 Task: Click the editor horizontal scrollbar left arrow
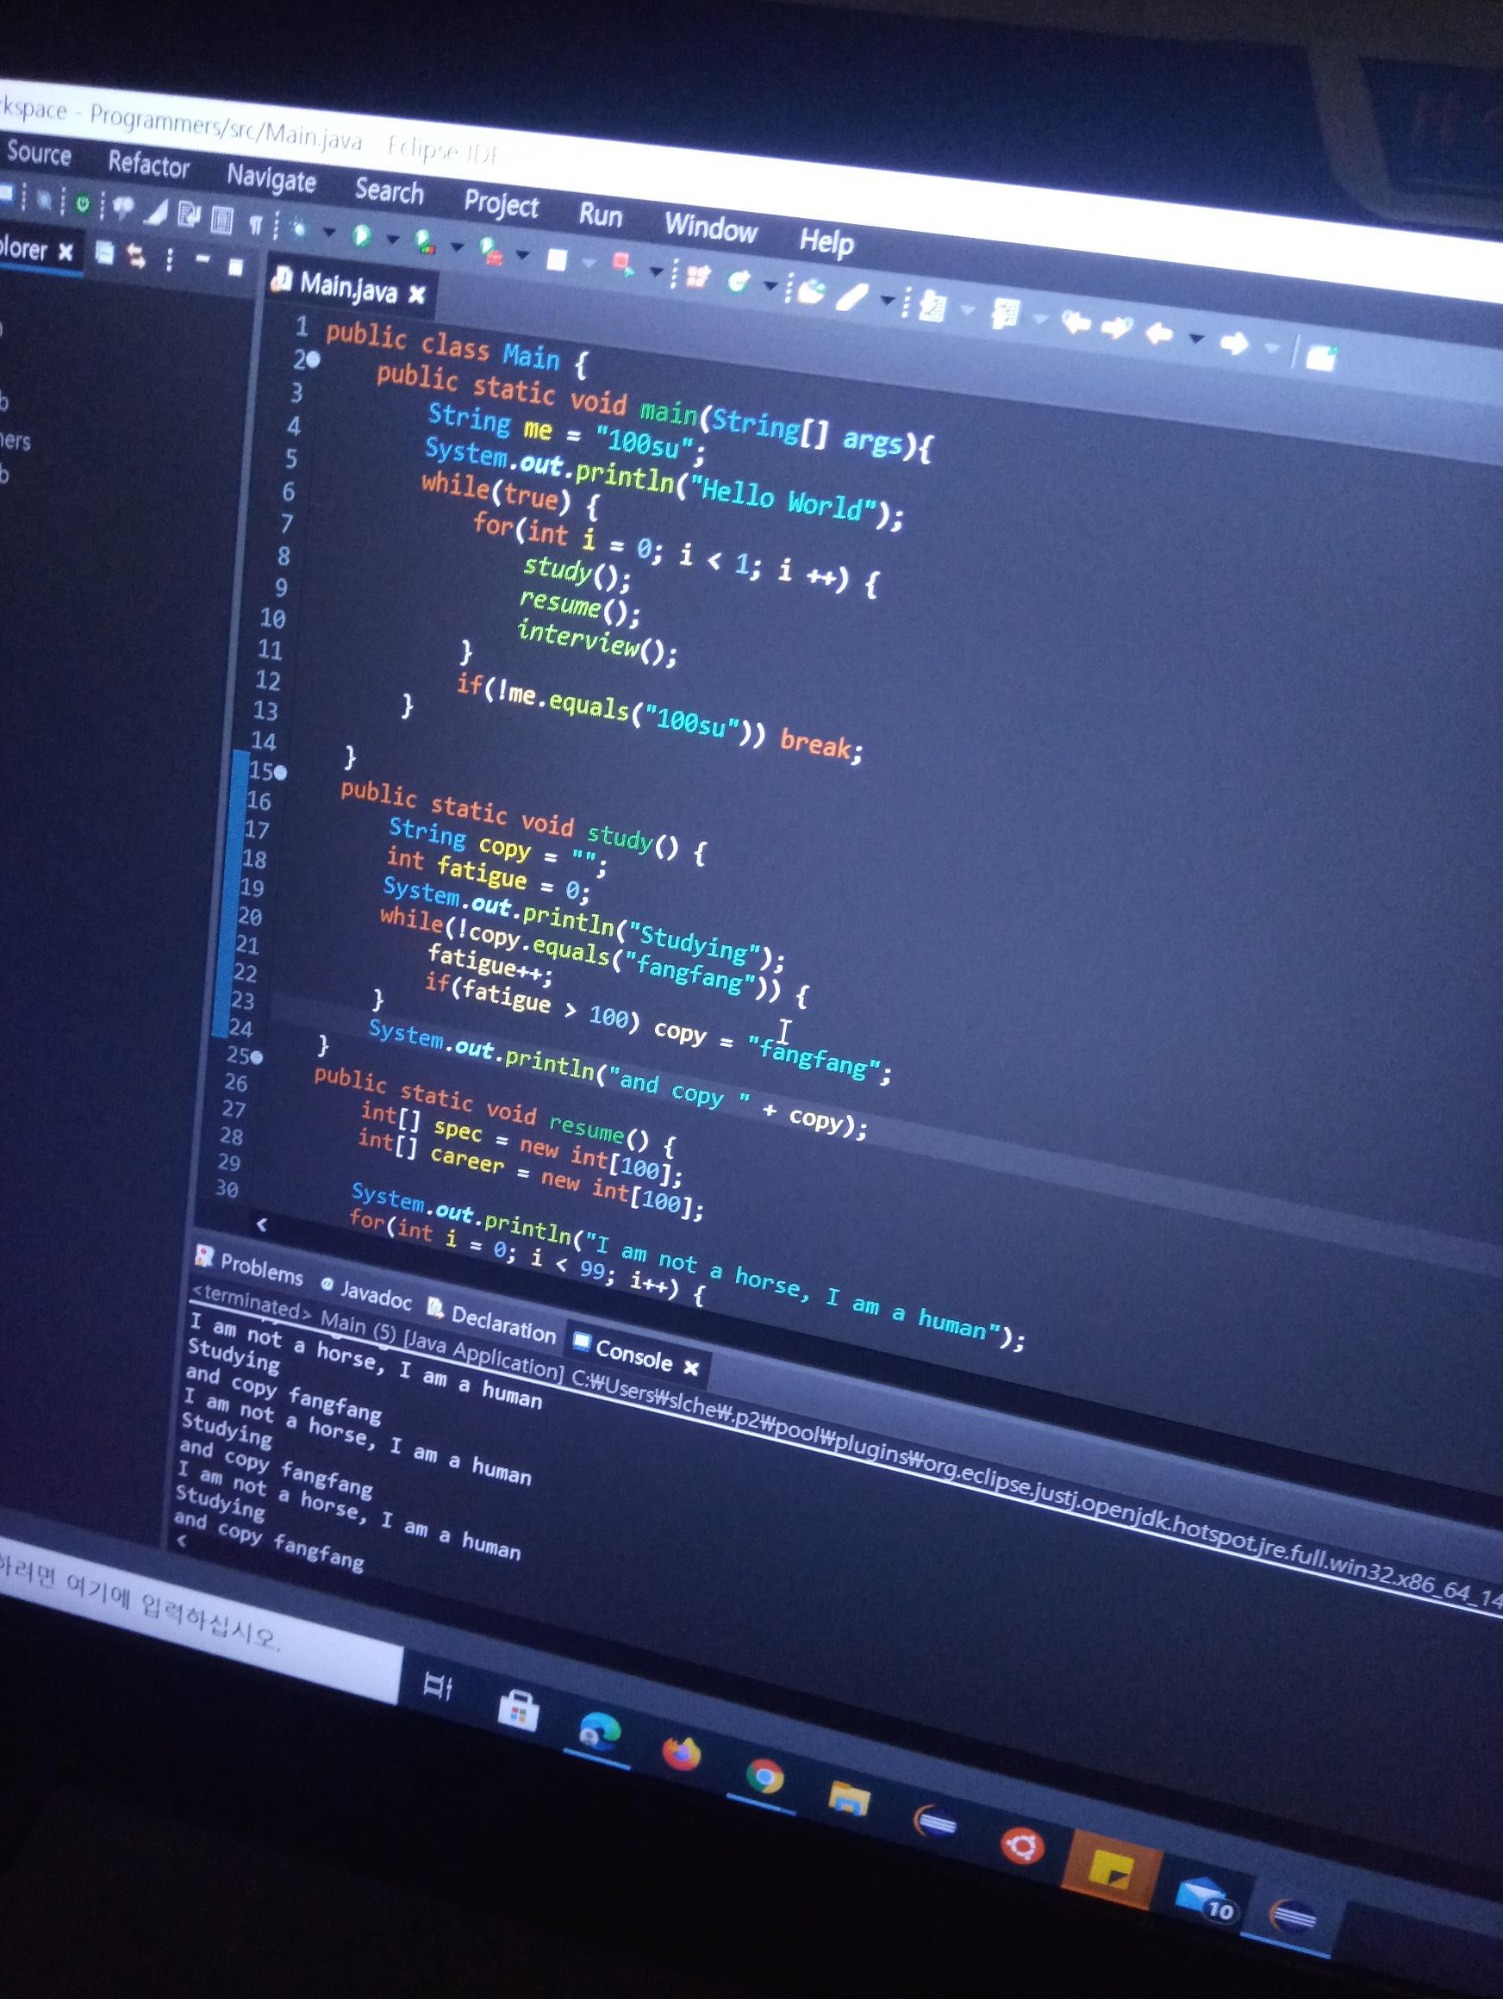click(x=261, y=1223)
